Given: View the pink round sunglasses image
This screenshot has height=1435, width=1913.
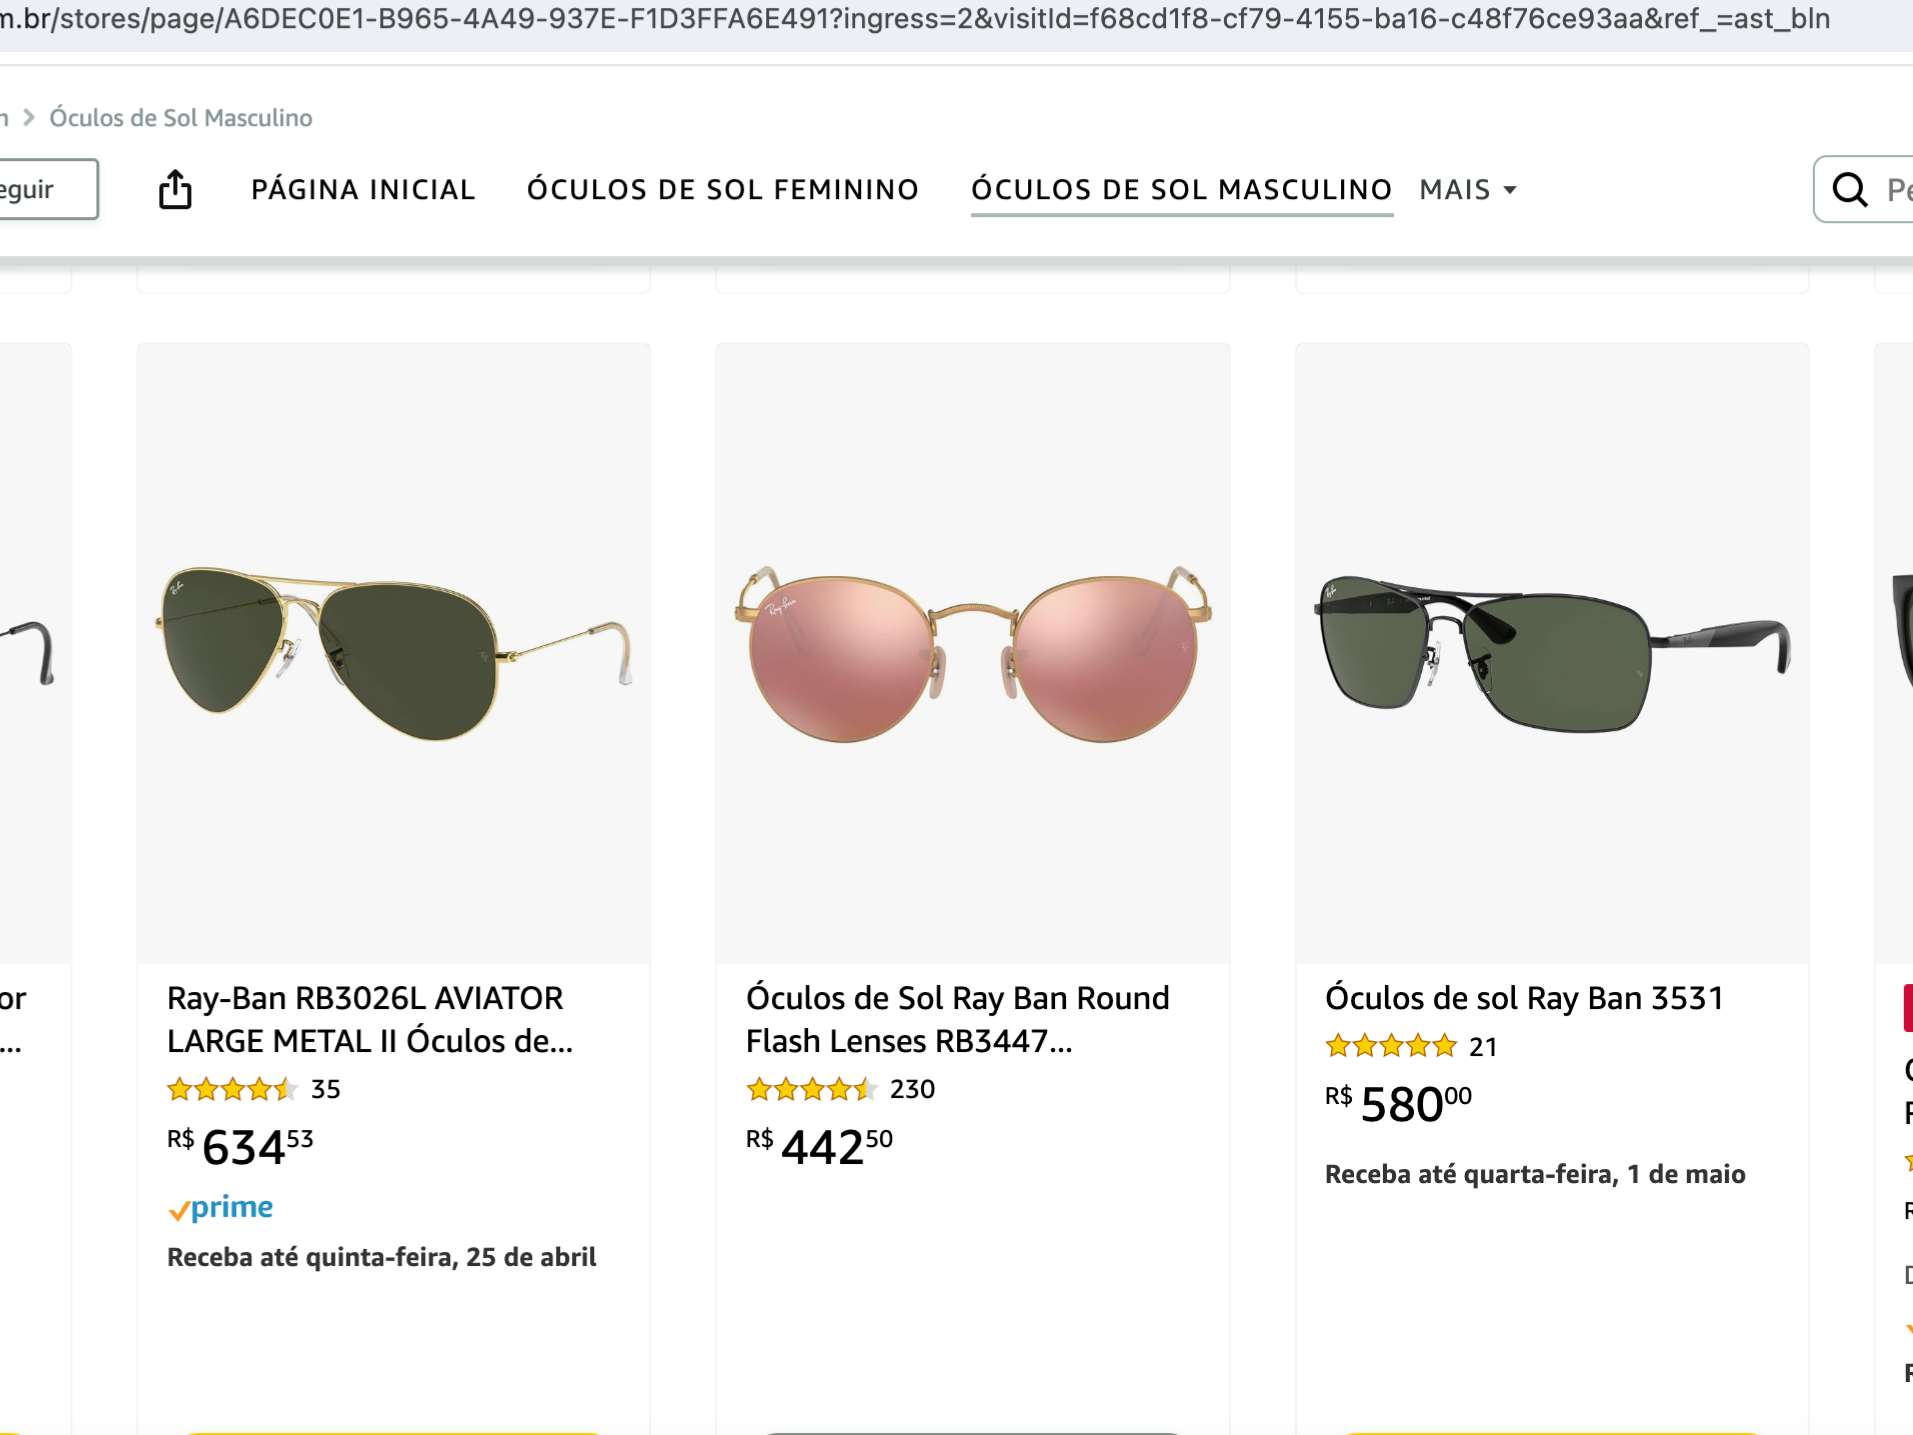Looking at the screenshot, I should click(x=973, y=654).
